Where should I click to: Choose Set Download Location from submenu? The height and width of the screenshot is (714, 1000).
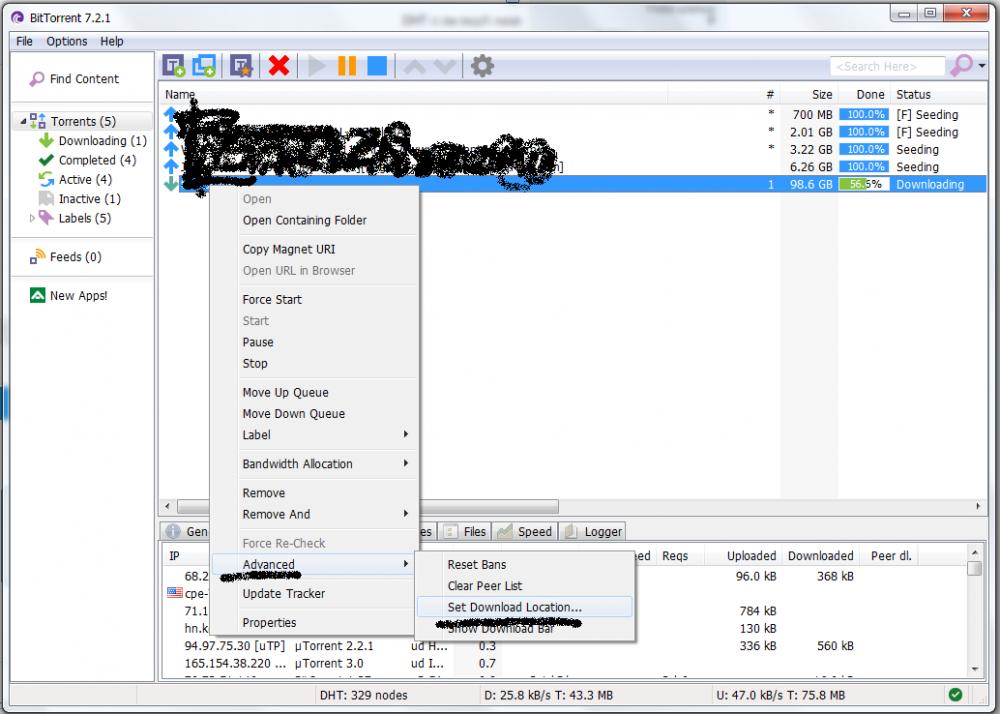514,607
